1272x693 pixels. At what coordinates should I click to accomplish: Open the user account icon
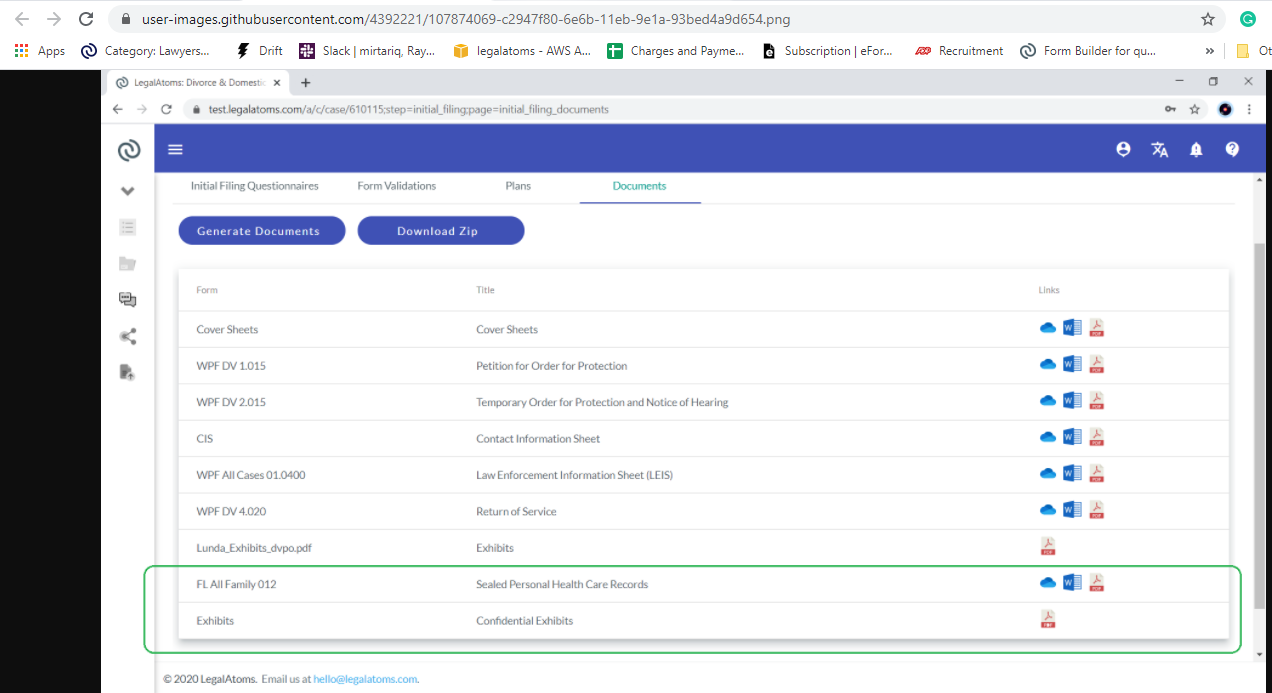(1123, 149)
